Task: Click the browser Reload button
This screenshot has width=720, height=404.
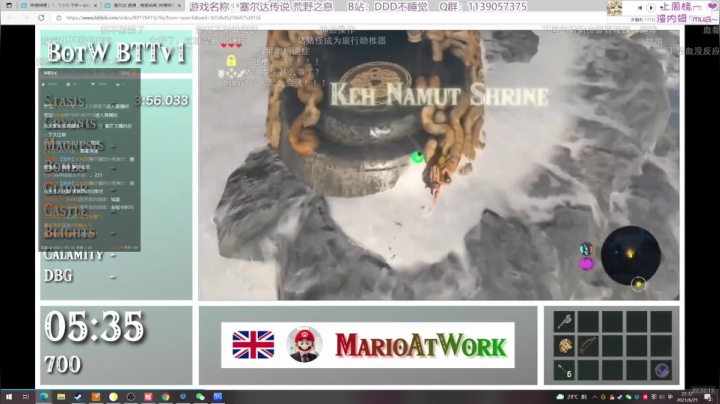Action: click(41, 17)
